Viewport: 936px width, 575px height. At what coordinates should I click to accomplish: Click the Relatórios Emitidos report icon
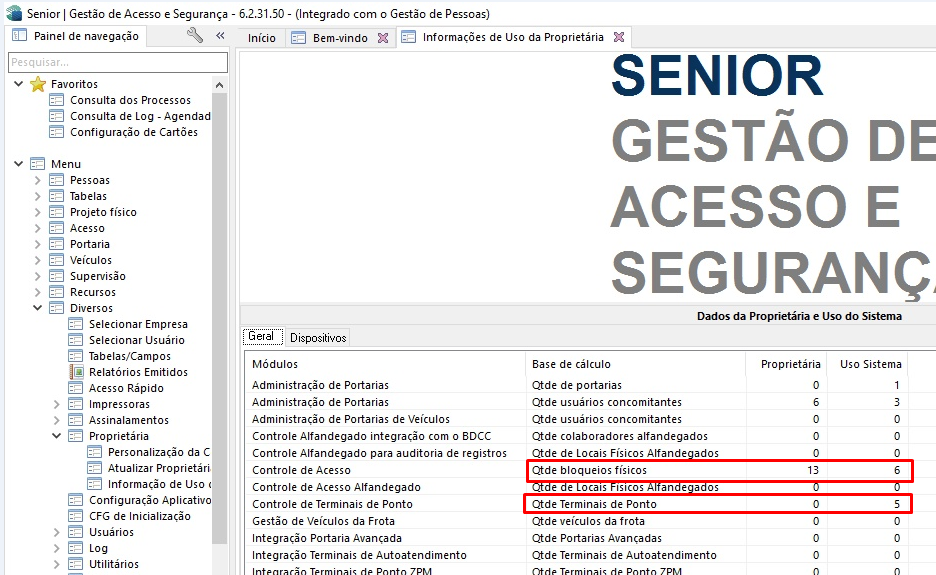[x=76, y=372]
